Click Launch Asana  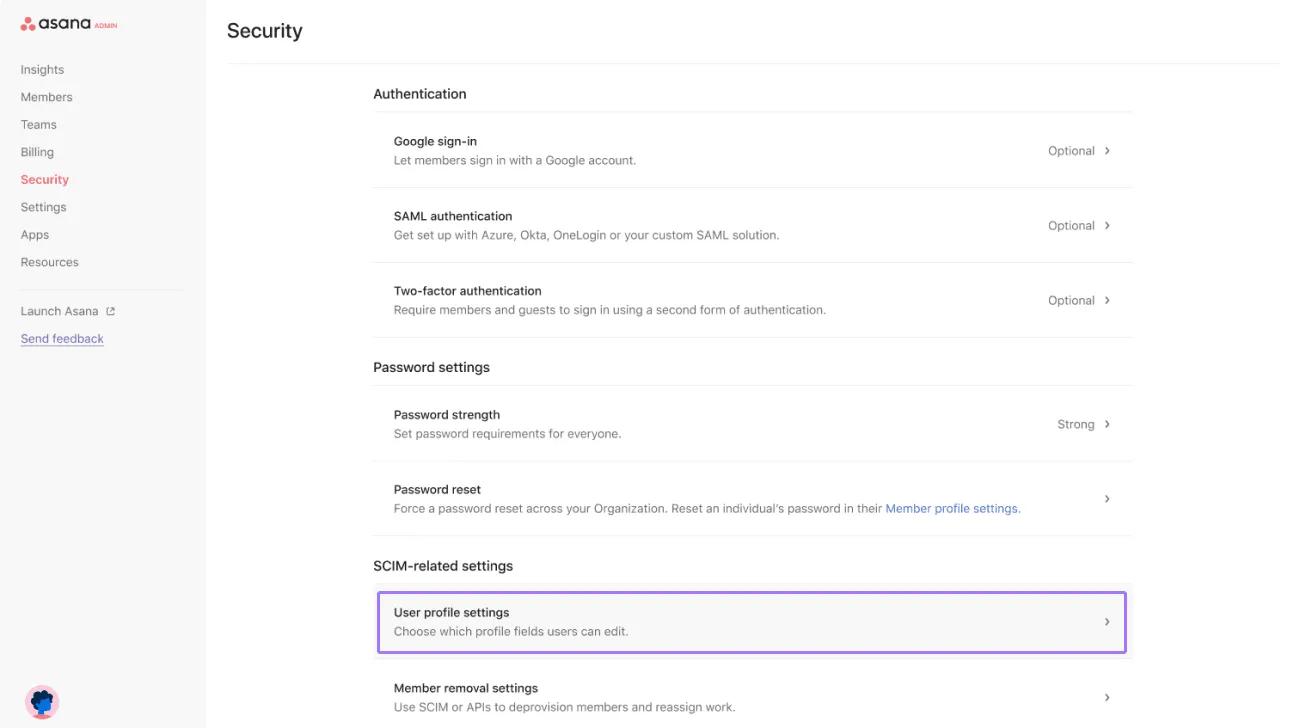click(x=59, y=310)
